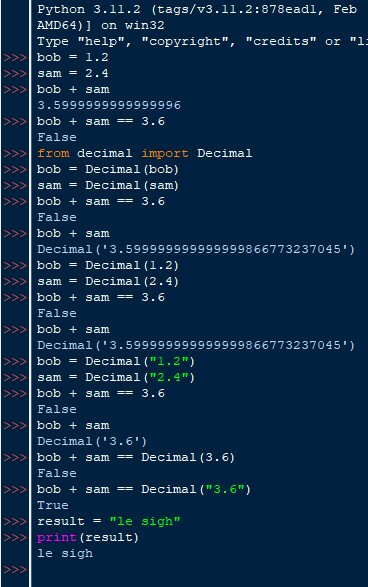Viewport: 368px width, 587px height.
Task: Click the 'print(result)' line
Action: pos(88,538)
